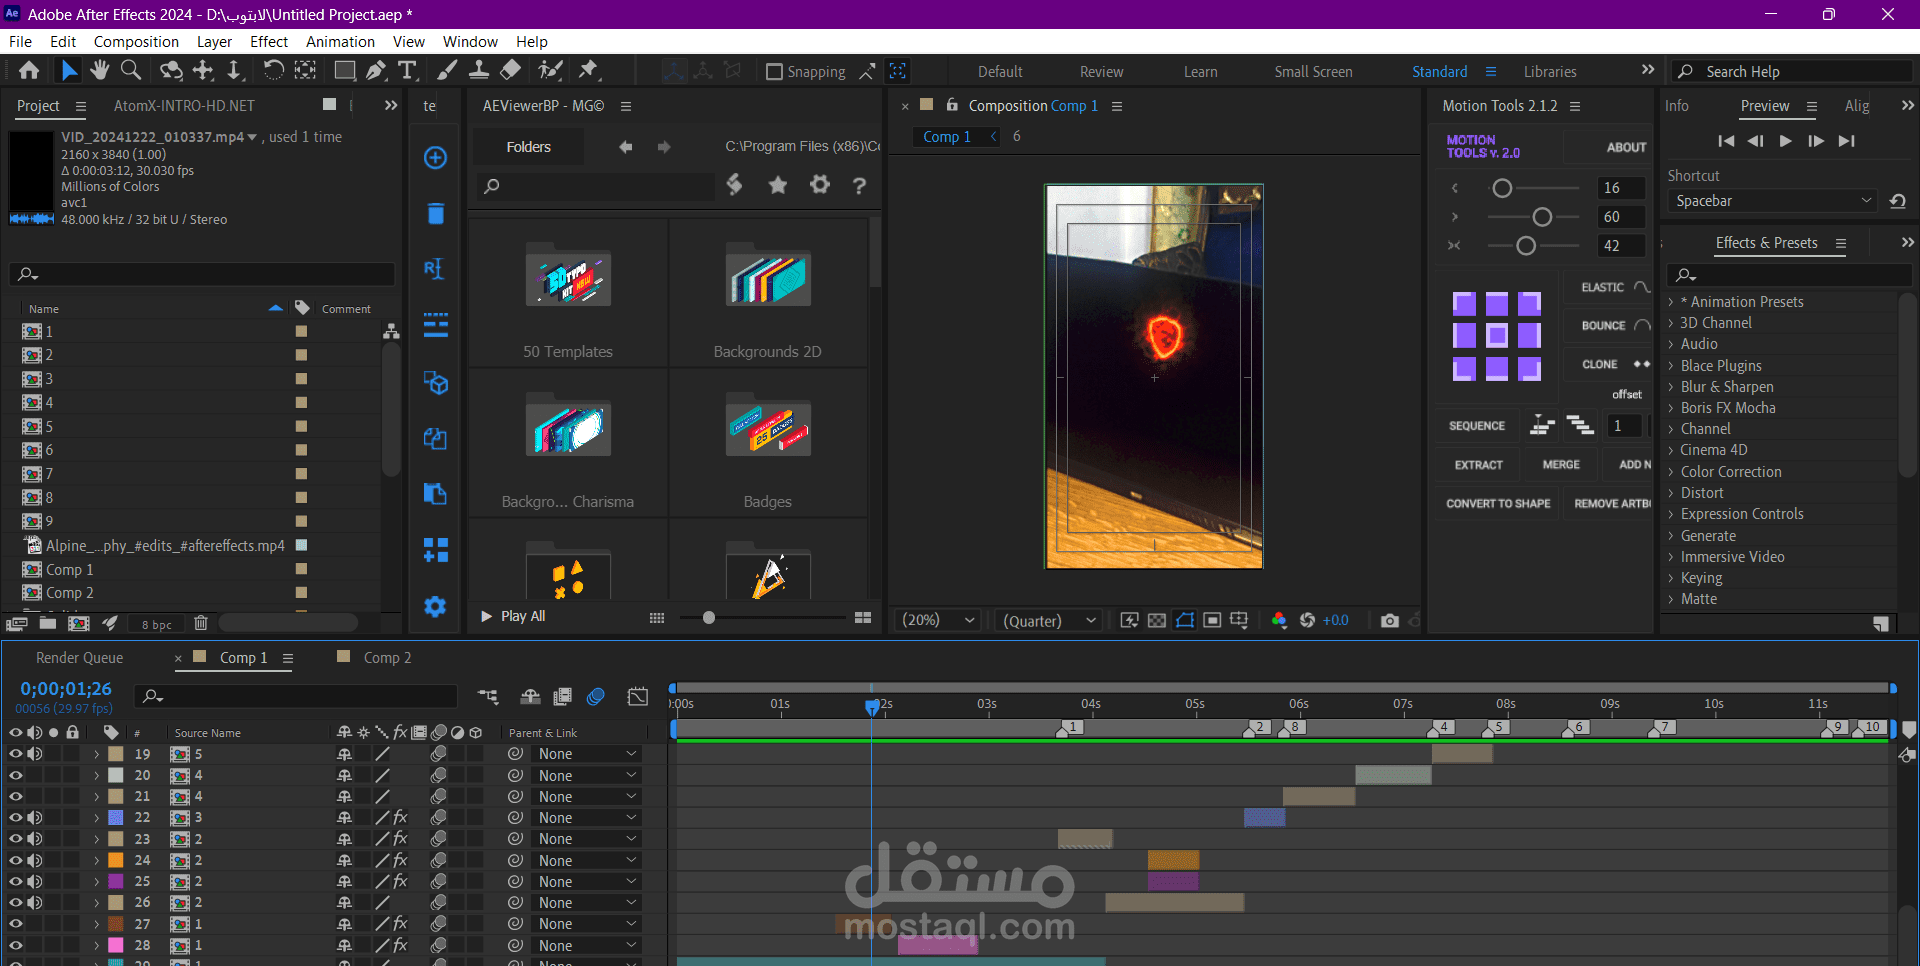Click the thumbnail size slider beside Play All
Viewport: 1920px width, 966px height.
tap(709, 618)
